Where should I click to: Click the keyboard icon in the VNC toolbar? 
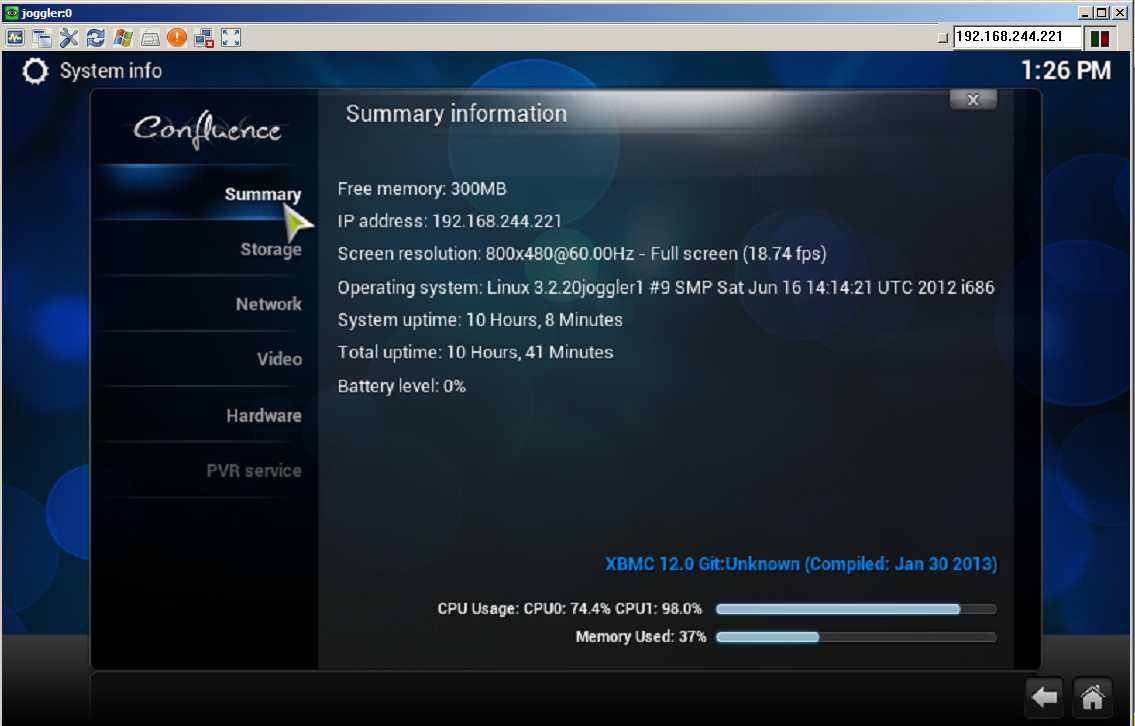tap(150, 38)
